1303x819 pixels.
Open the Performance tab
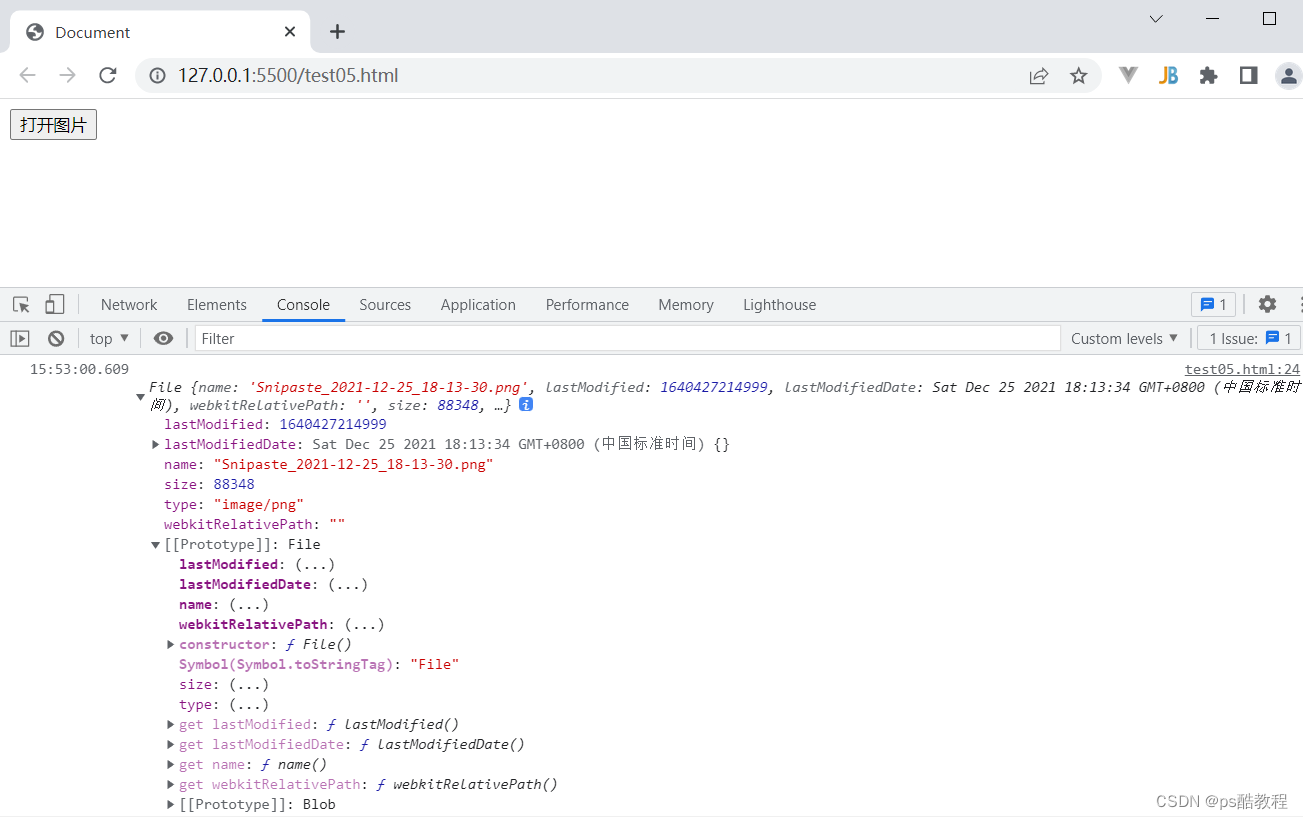587,305
